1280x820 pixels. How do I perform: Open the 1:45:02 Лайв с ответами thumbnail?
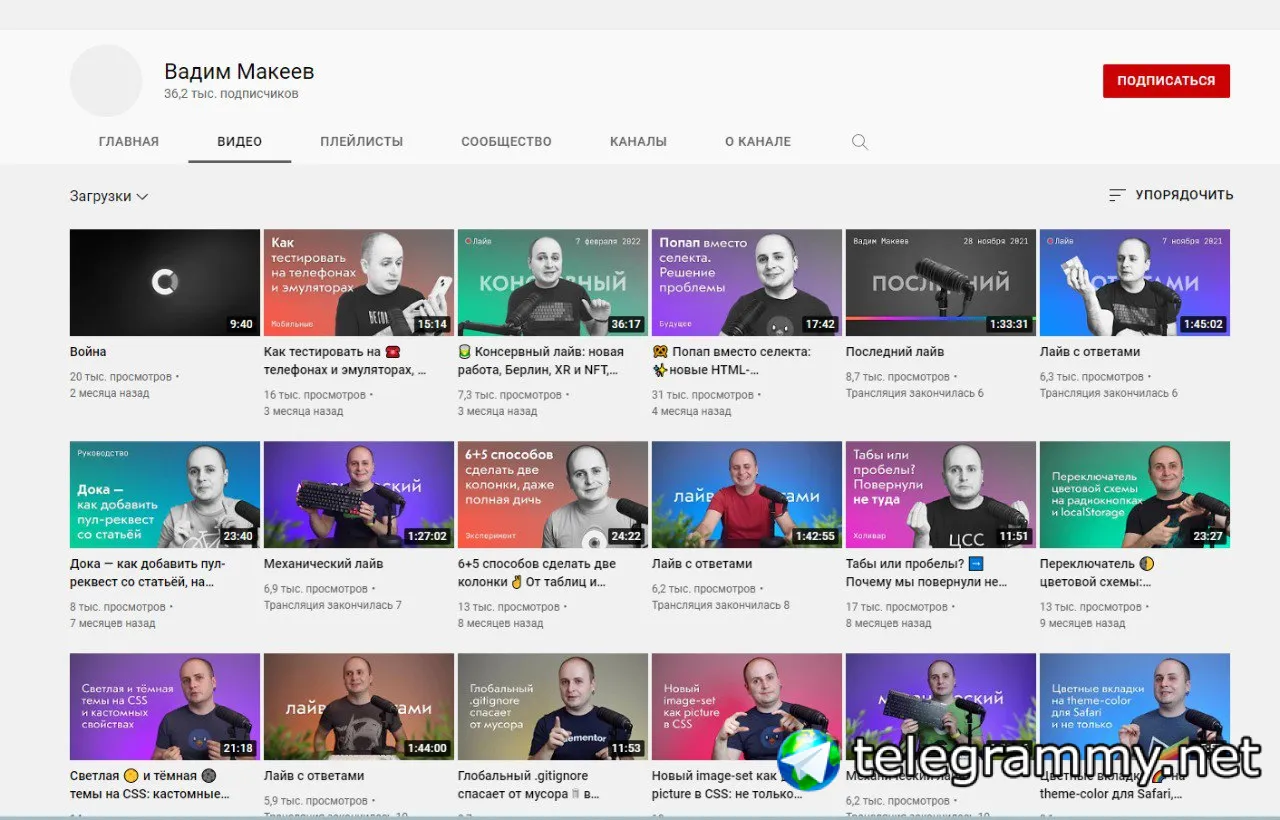pyautogui.click(x=1135, y=283)
